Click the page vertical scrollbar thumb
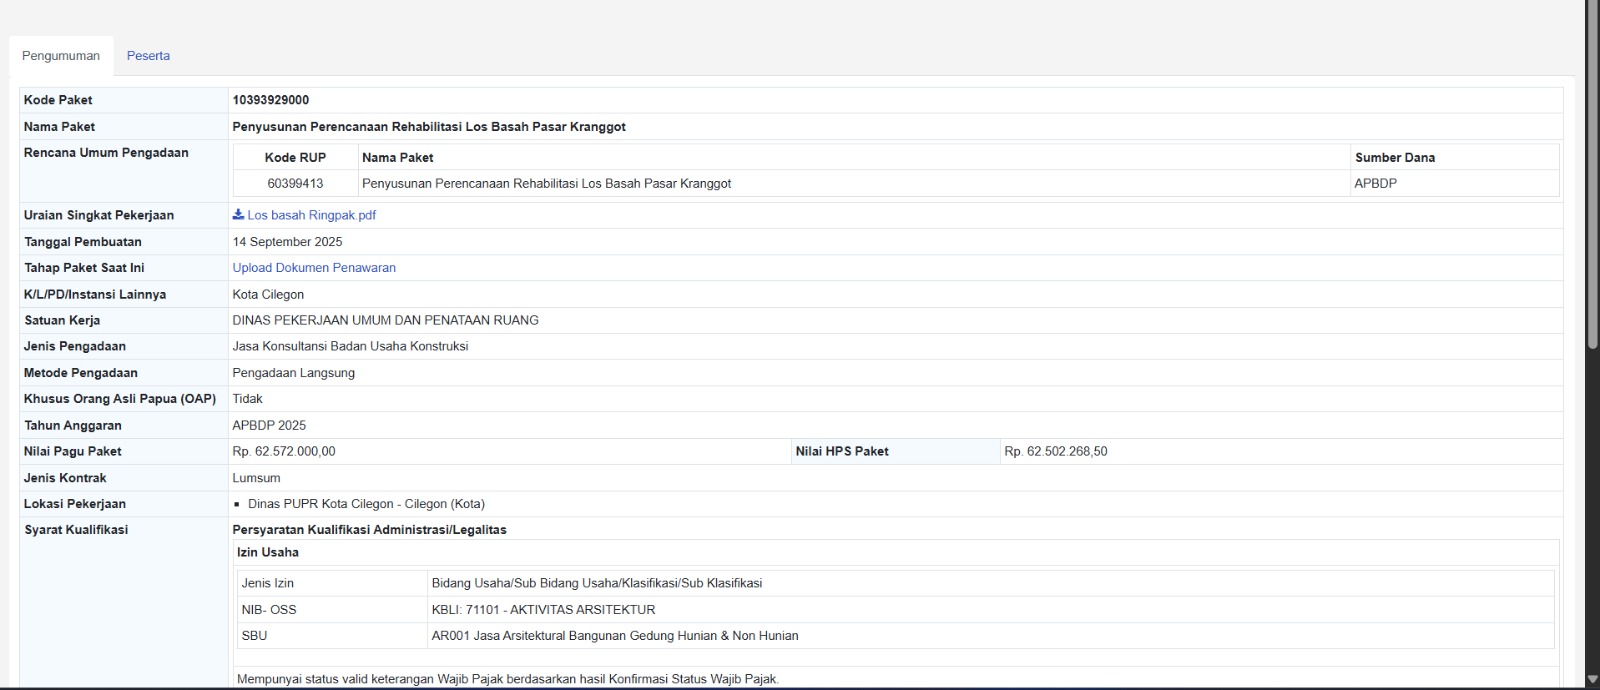1600x690 pixels. (x=1592, y=175)
